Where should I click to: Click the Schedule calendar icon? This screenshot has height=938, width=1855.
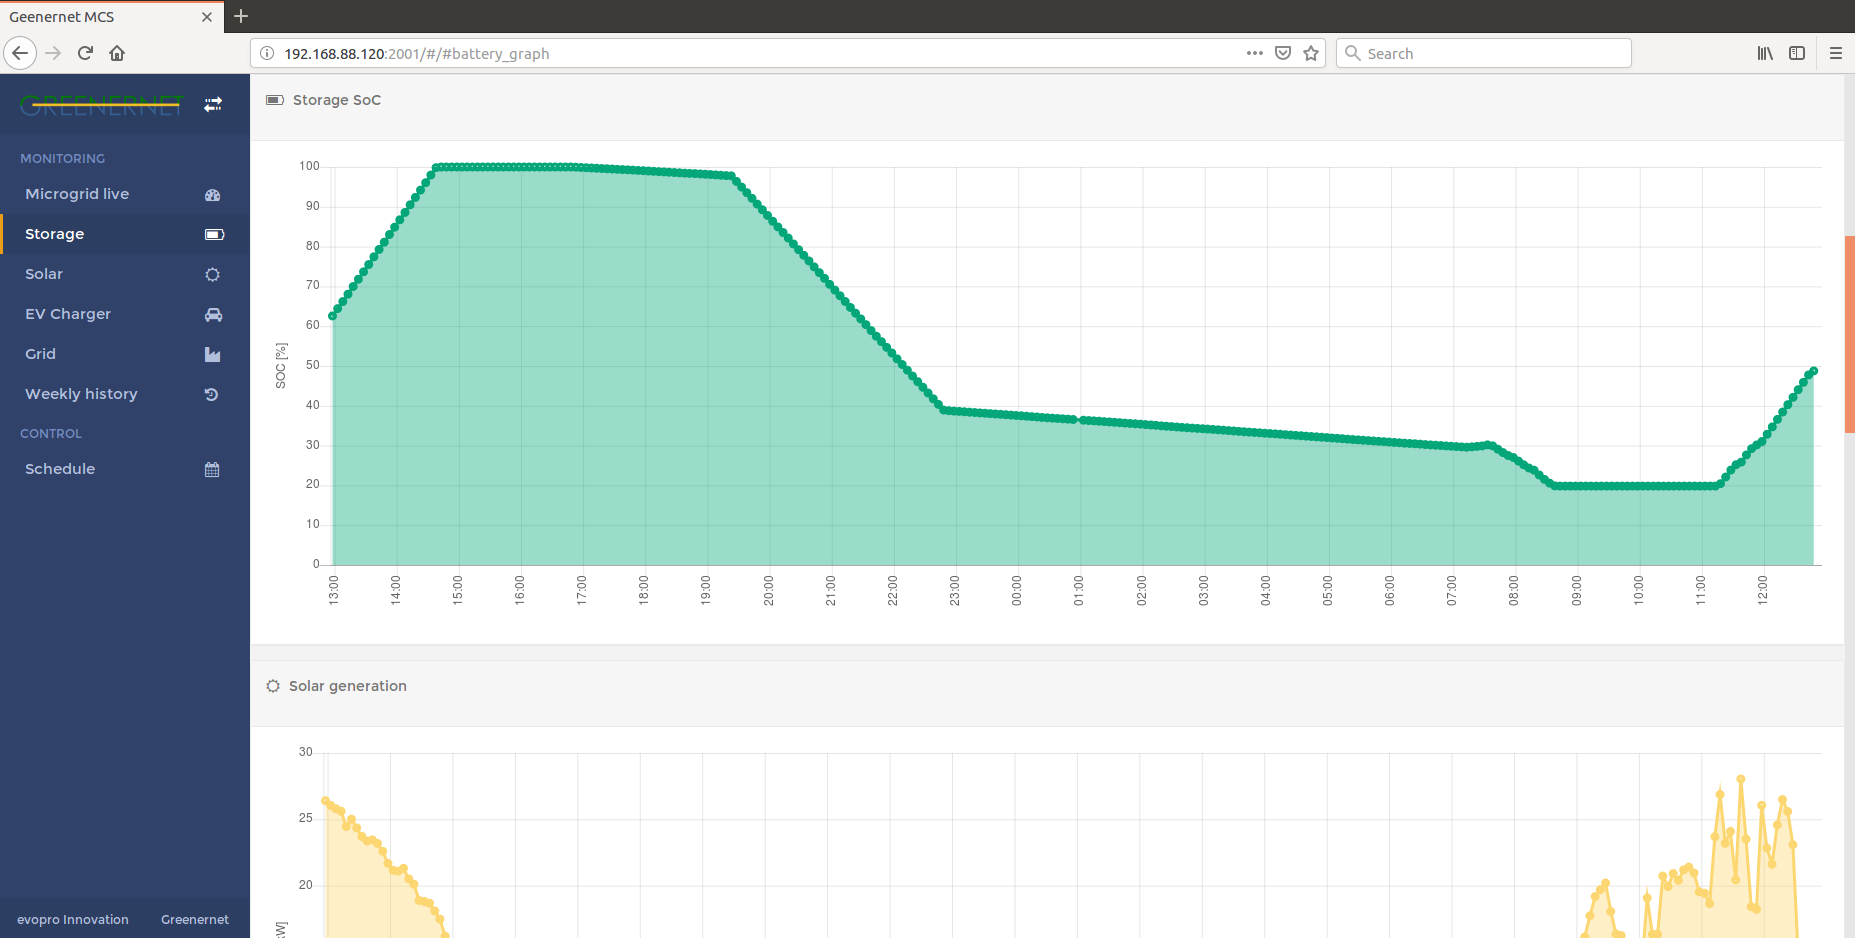pyautogui.click(x=212, y=470)
